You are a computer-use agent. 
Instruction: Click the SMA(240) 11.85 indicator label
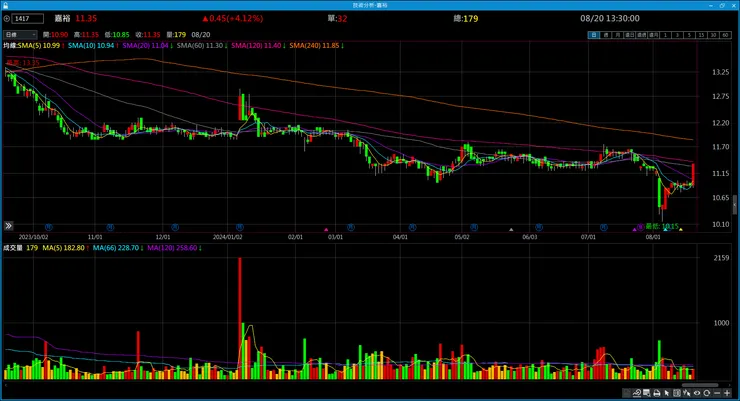(x=314, y=46)
